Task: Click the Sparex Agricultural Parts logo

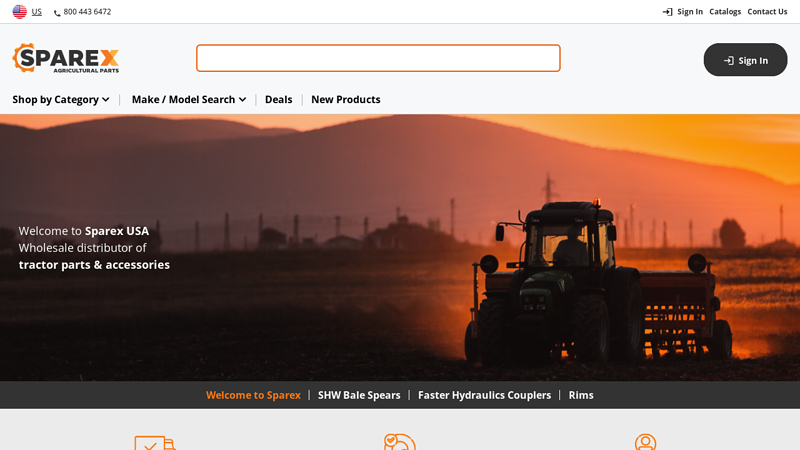Action: (x=66, y=58)
